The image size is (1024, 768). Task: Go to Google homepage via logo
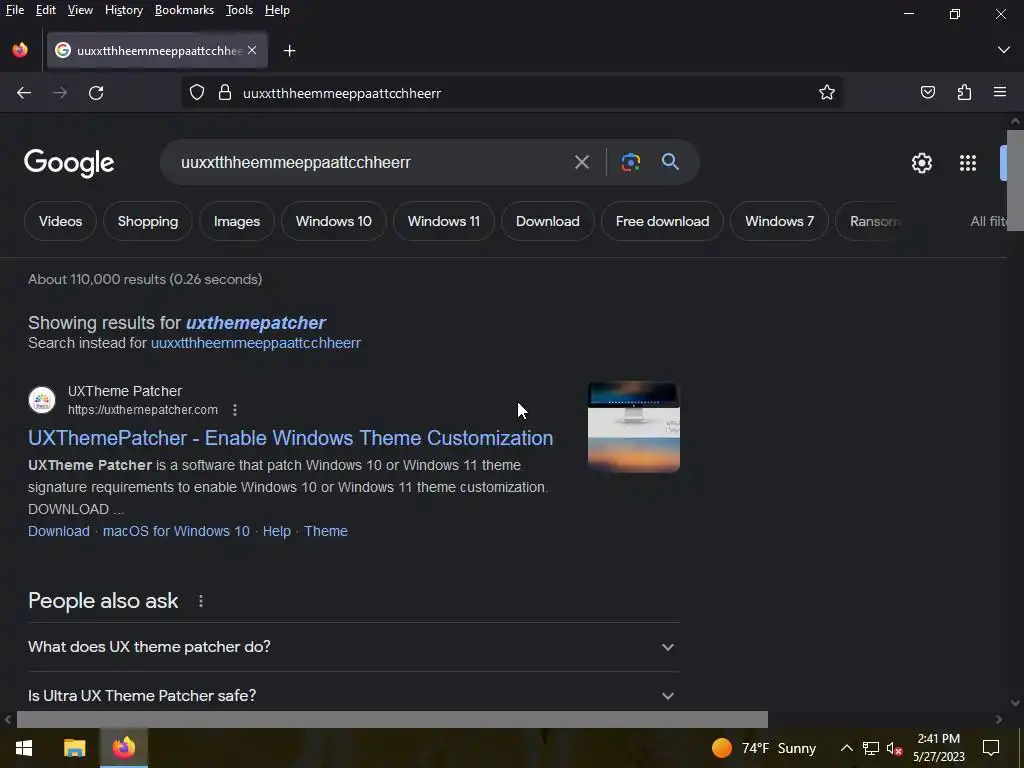pos(69,163)
